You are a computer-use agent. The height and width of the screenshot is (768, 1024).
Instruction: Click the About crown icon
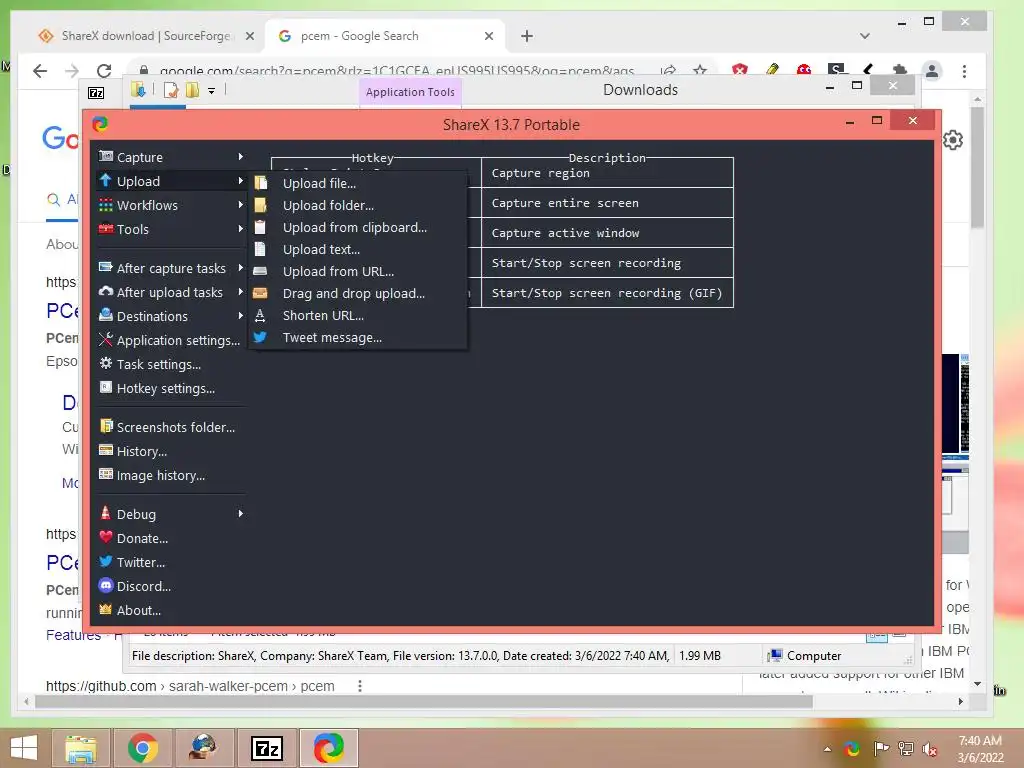[x=106, y=609]
